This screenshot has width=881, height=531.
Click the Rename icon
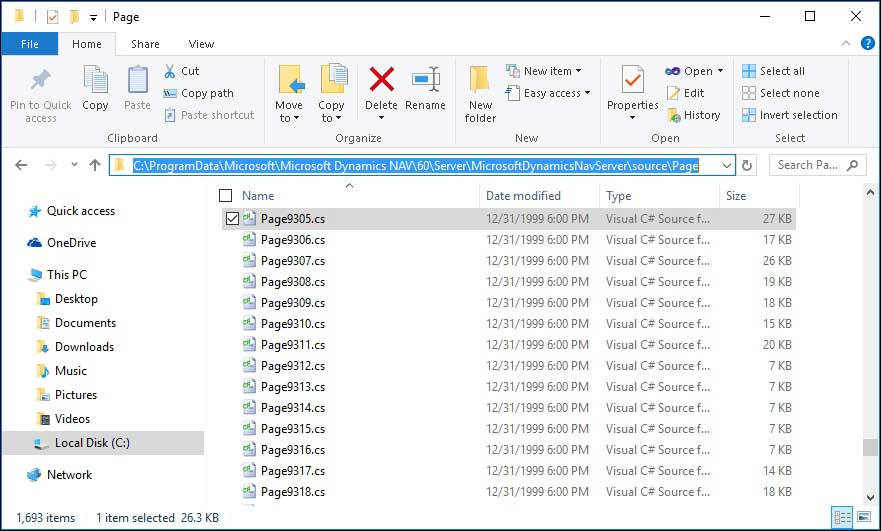[x=425, y=79]
